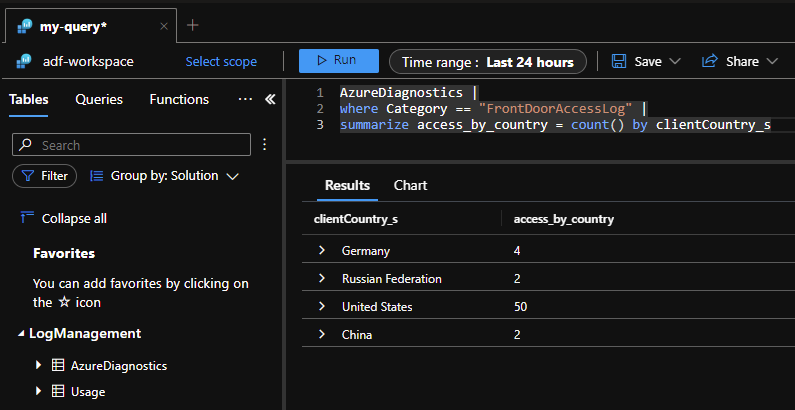795x410 pixels.
Task: Click the Filter button
Action: [x=45, y=176]
